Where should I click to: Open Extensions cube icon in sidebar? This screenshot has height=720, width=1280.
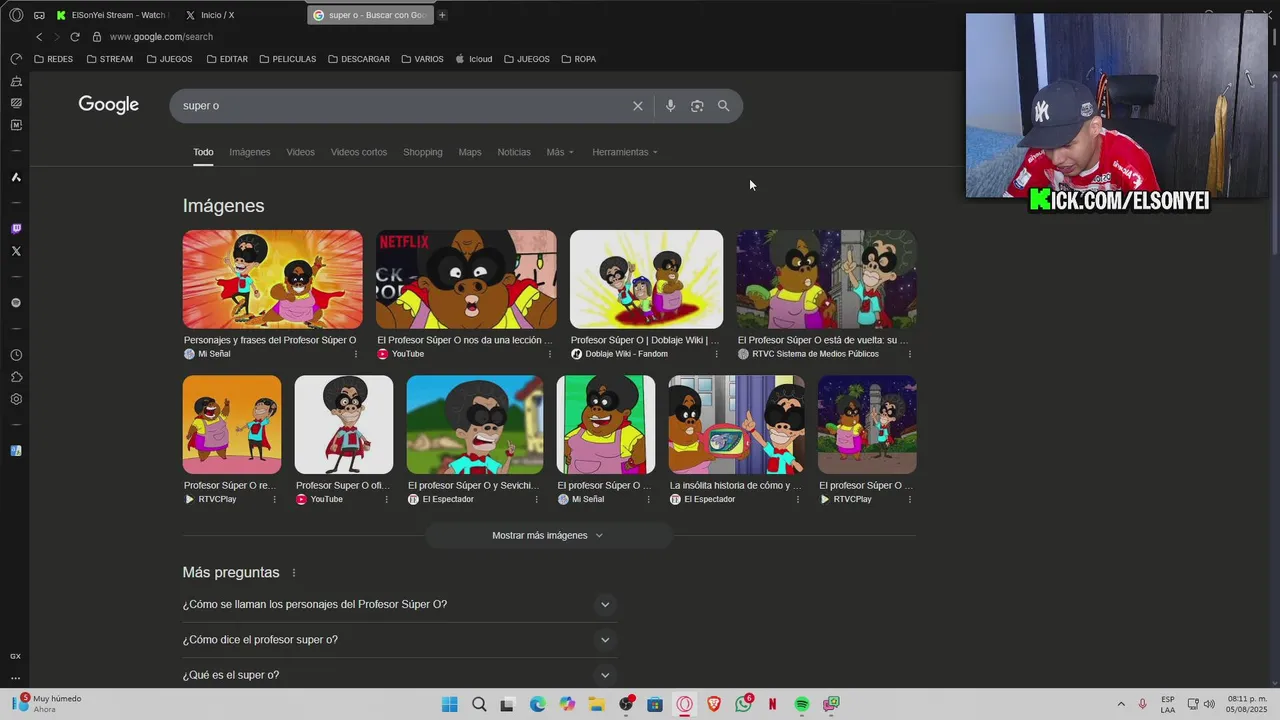tap(16, 377)
